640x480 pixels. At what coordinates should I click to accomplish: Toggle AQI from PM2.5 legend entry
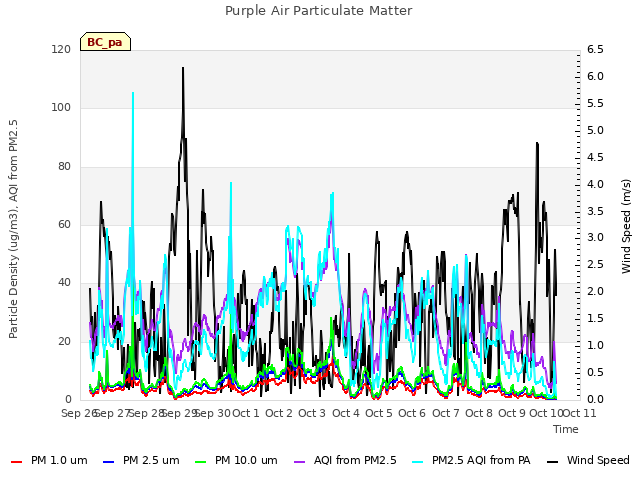[345, 460]
